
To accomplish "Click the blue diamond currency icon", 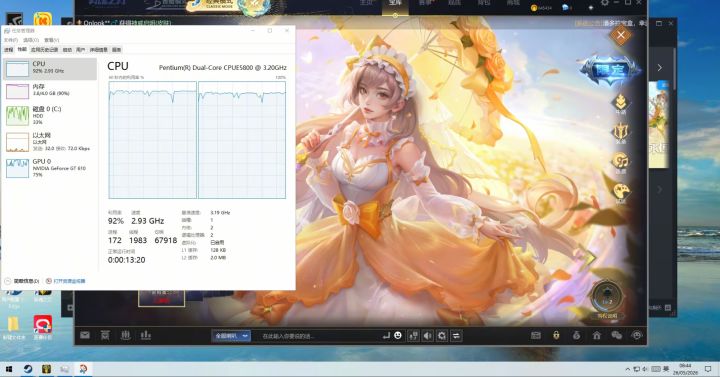I will tap(564, 7).
